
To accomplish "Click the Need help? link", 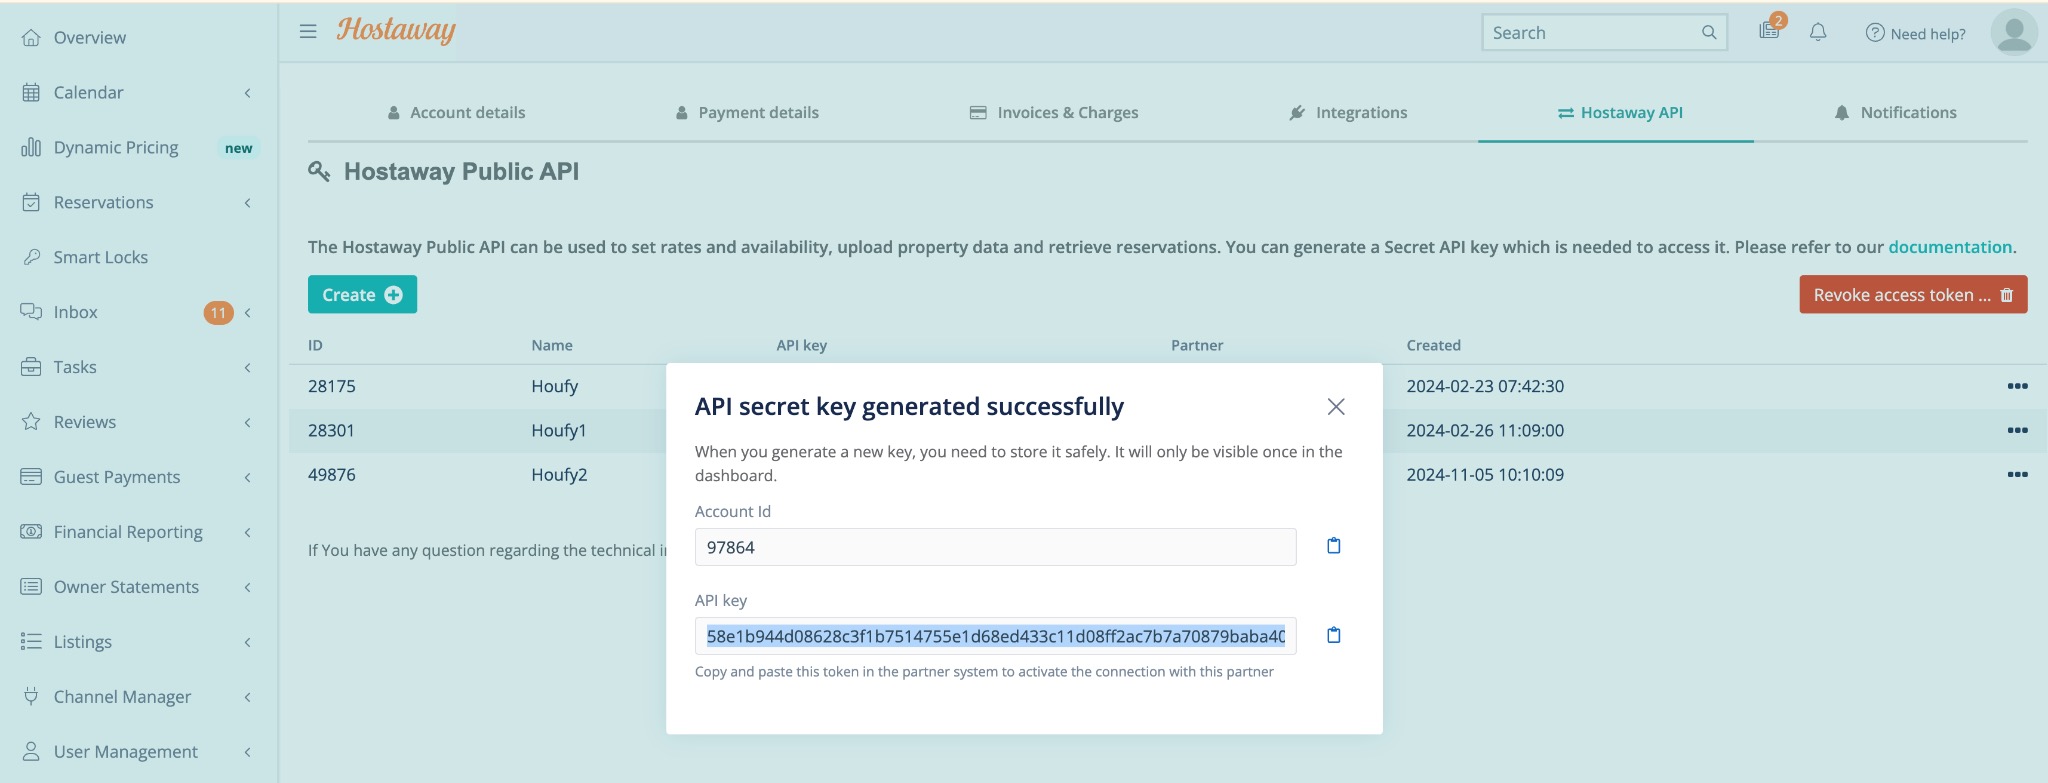I will point(1915,33).
